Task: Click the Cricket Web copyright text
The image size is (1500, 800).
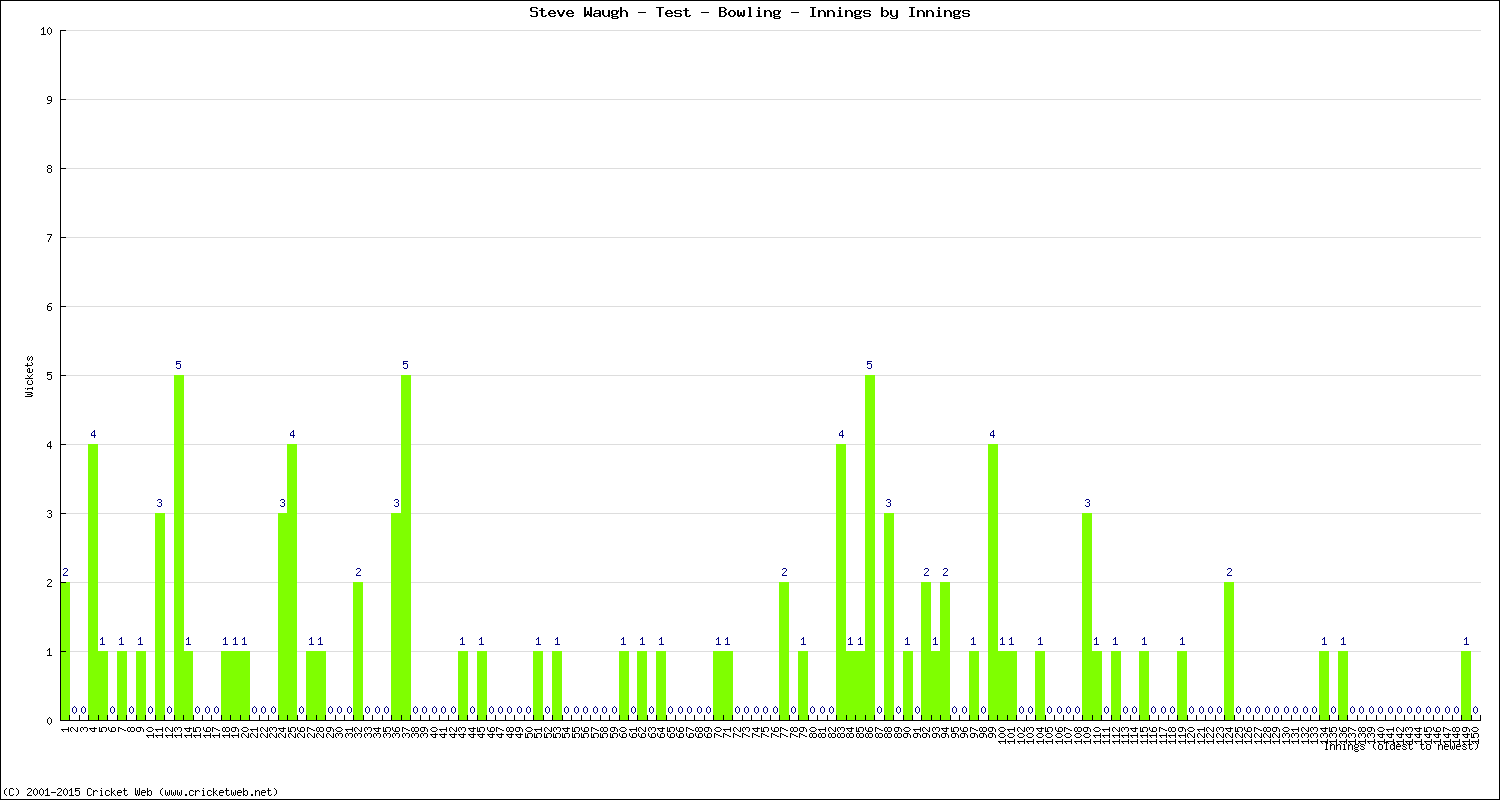Action: tap(140, 791)
